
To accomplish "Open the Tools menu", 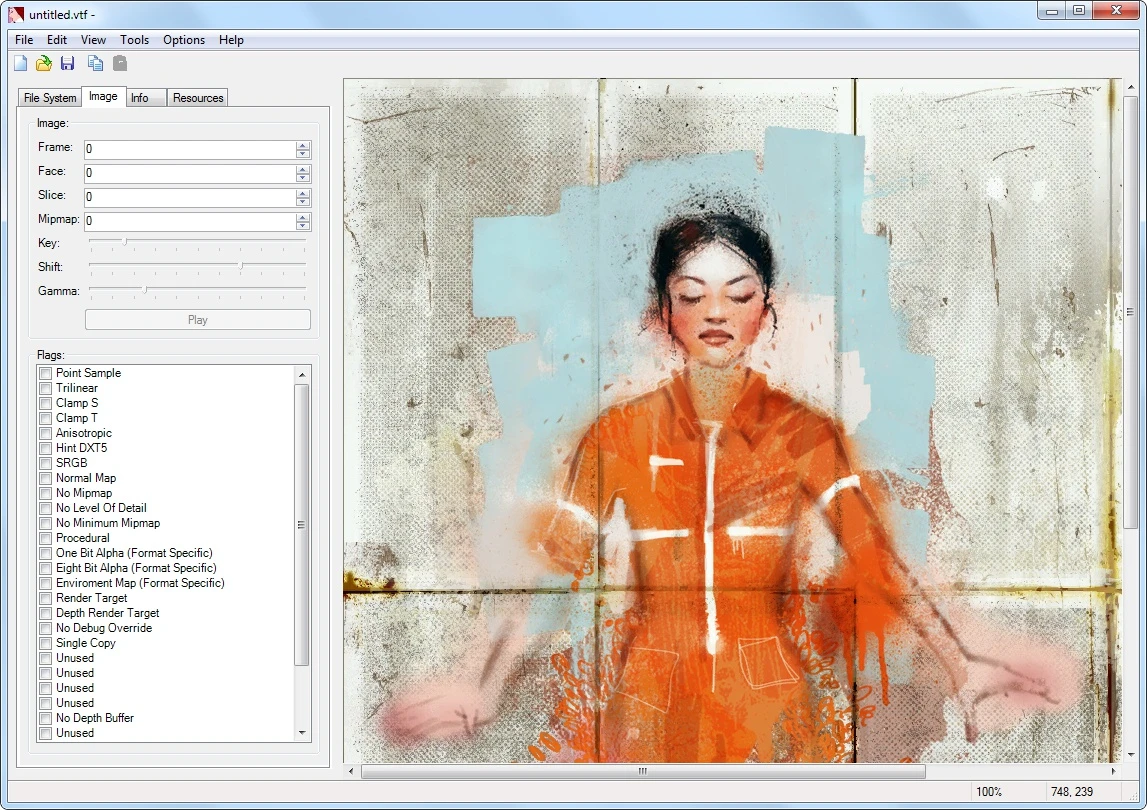I will [134, 40].
